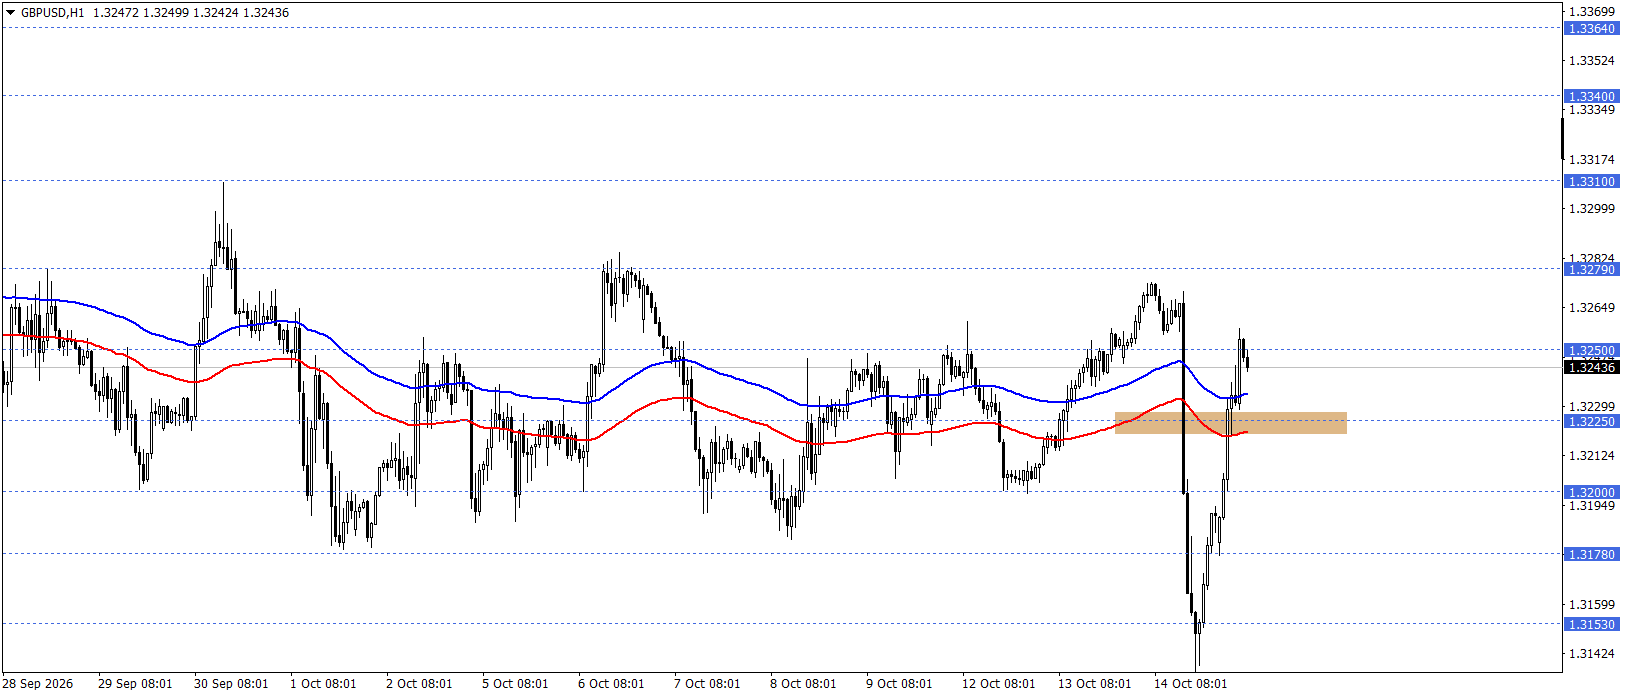1626x696 pixels.
Task: Click the triangle arrow before GBPUSD,H1
Action: click(x=10, y=13)
